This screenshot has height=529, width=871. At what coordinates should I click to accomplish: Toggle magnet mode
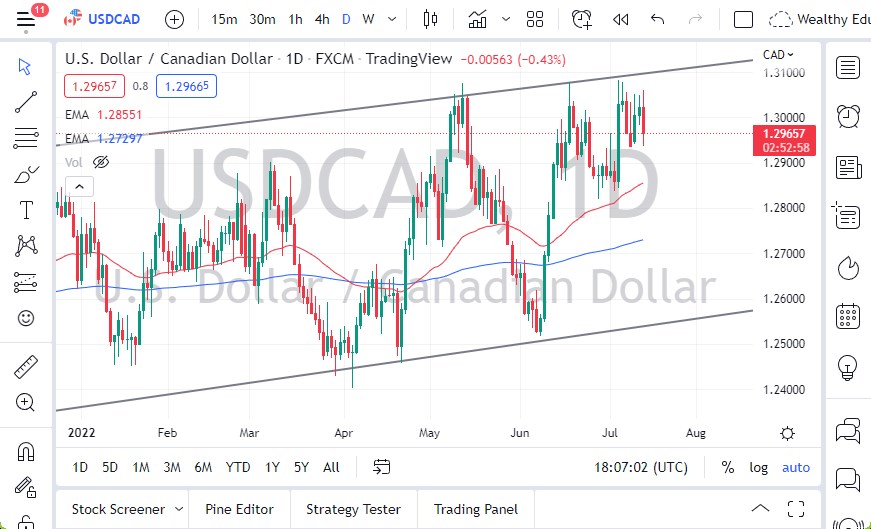coord(26,451)
